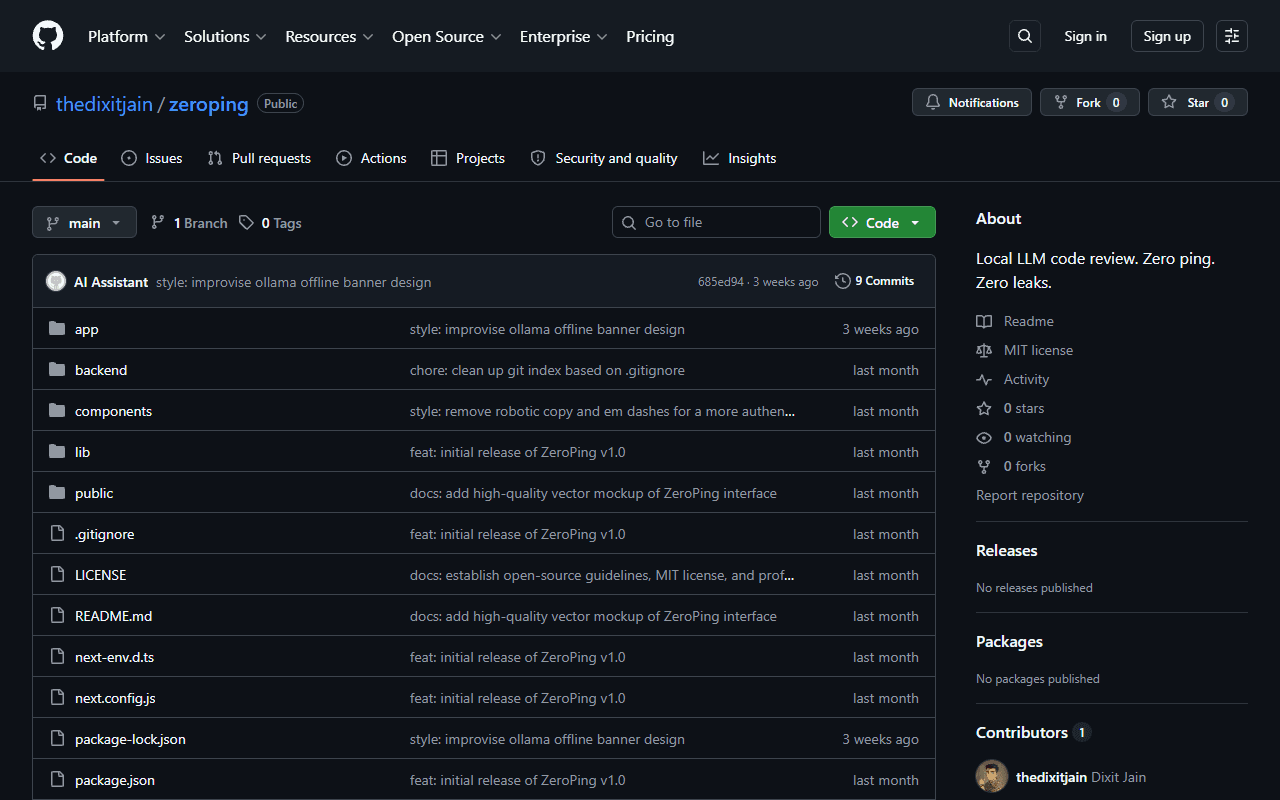The image size is (1280, 800).
Task: Click the Sign in link
Action: (1085, 36)
